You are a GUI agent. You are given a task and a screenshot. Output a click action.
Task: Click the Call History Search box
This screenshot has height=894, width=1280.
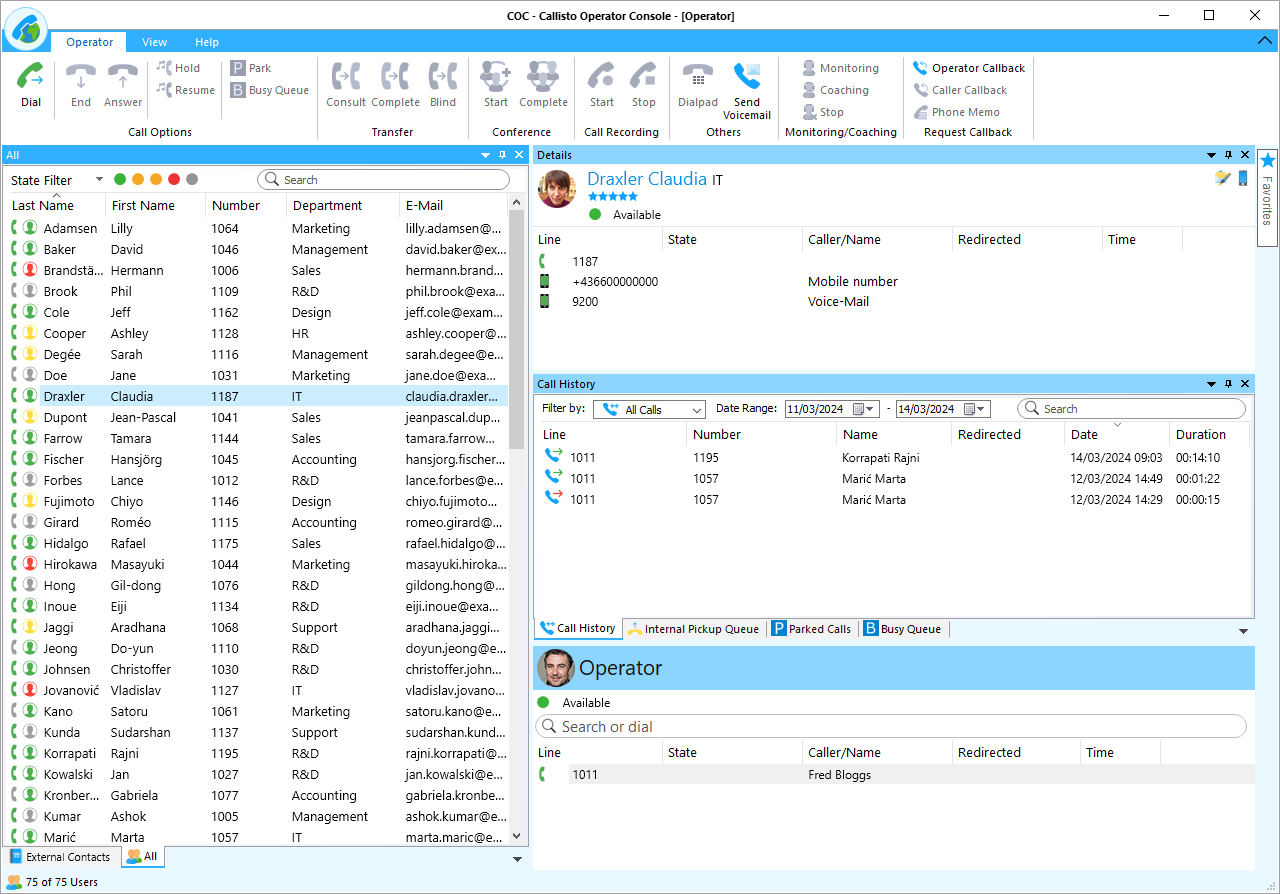pyautogui.click(x=1132, y=409)
